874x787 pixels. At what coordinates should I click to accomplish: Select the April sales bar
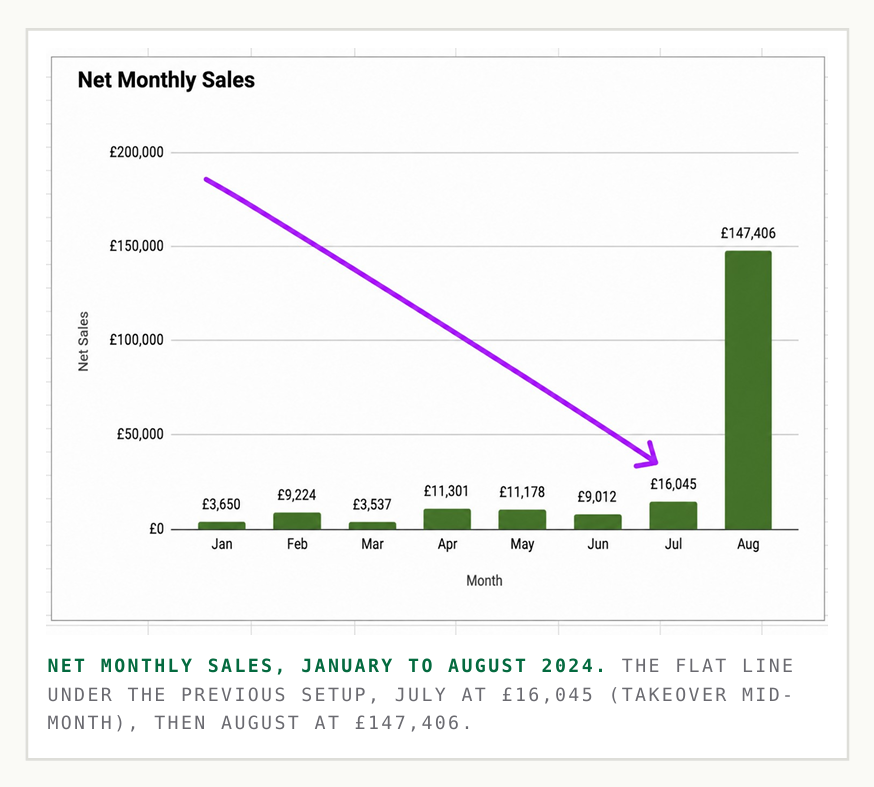coord(447,519)
